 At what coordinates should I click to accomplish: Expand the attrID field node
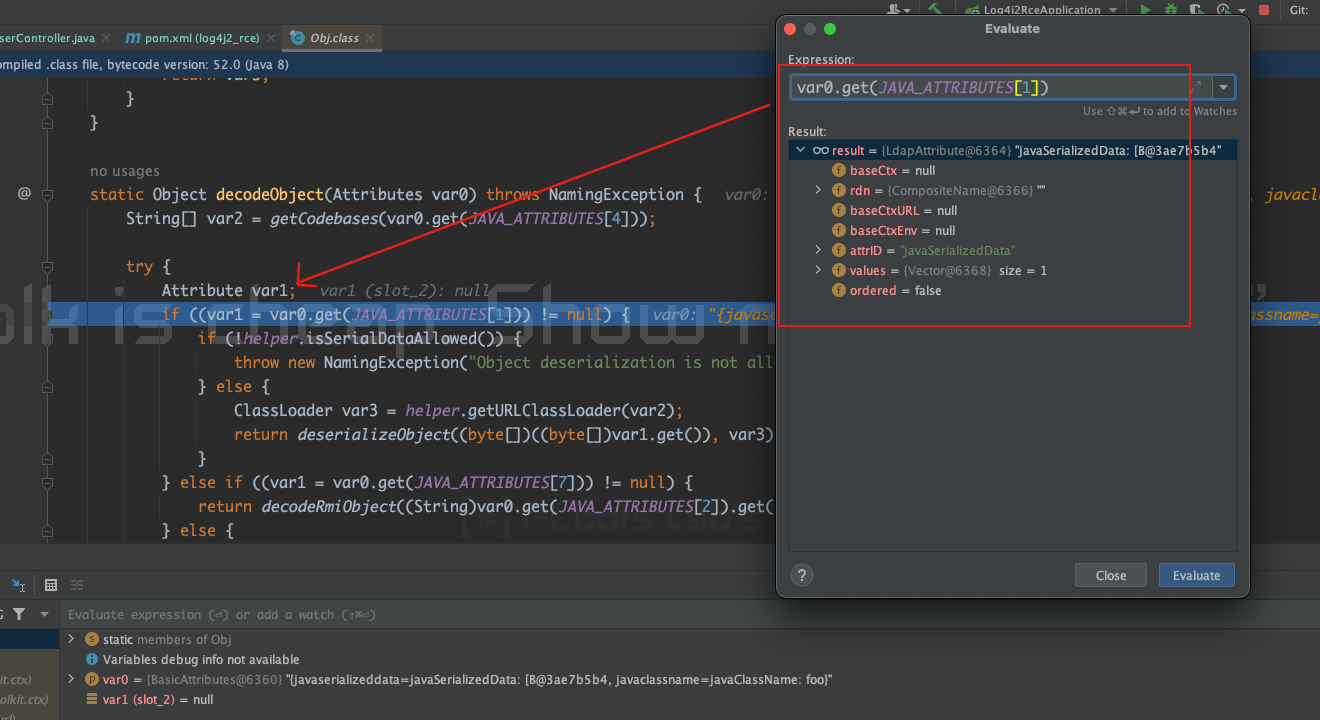point(818,250)
